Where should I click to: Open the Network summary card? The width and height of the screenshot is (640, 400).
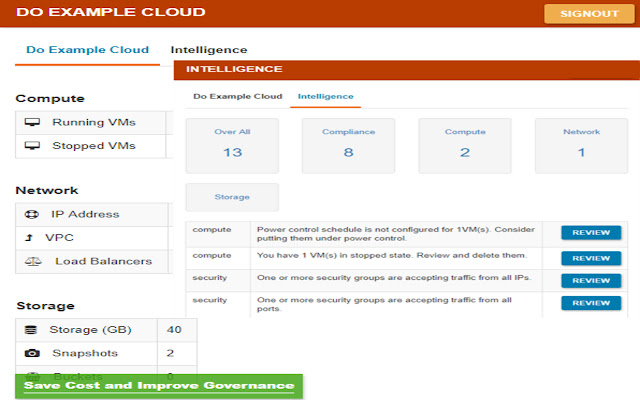[x=581, y=145]
